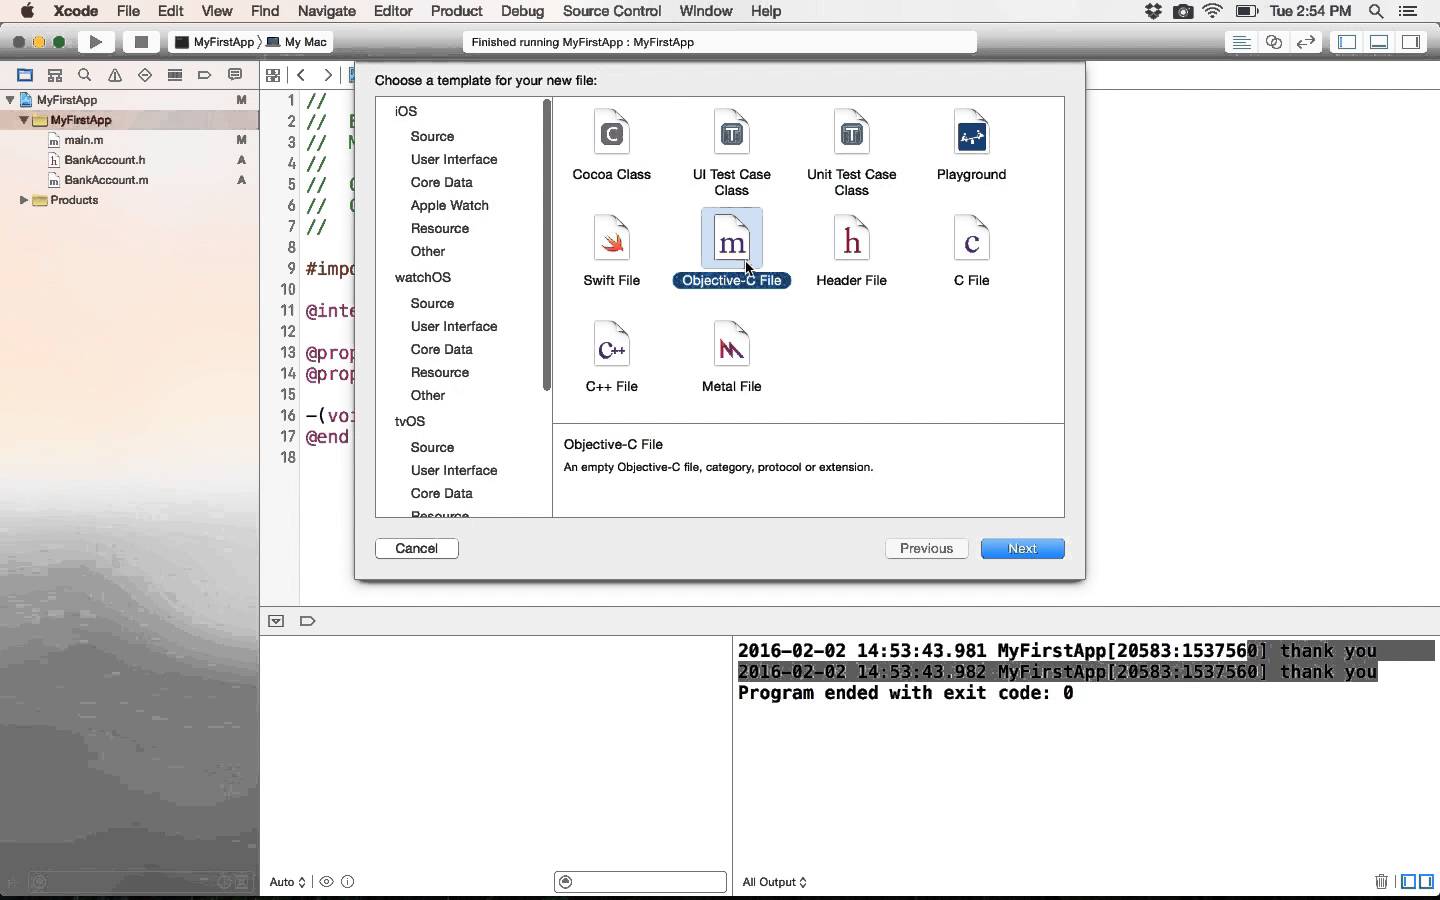Collapse the MyFirstApp group folder
This screenshot has width=1440, height=900.
click(x=23, y=120)
